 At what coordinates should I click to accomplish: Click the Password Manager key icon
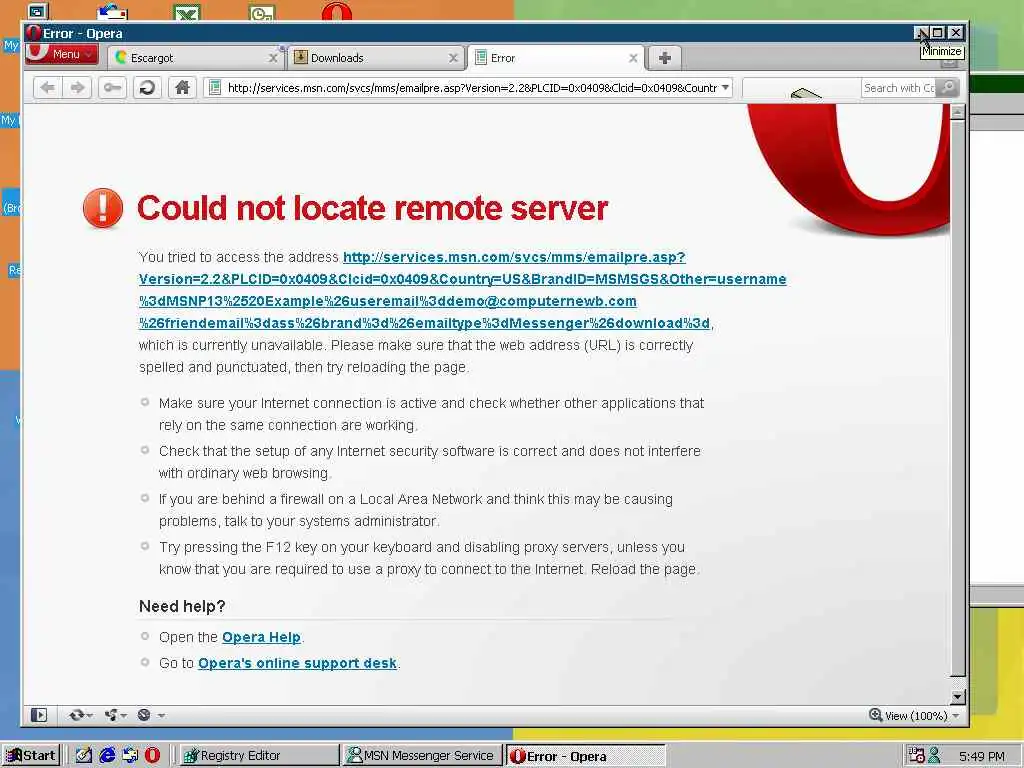[112, 88]
